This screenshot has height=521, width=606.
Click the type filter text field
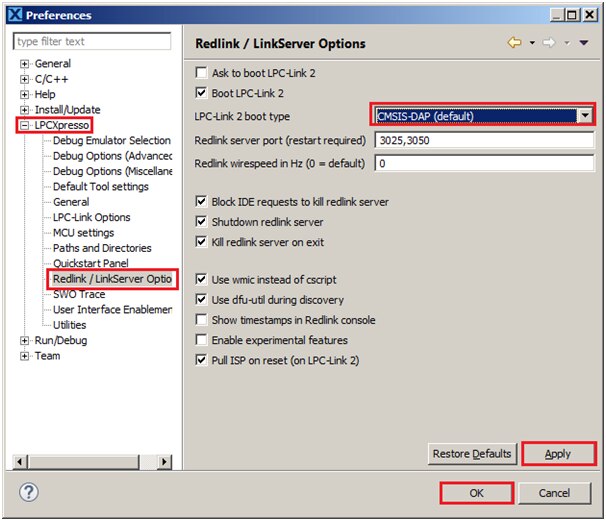pos(92,41)
